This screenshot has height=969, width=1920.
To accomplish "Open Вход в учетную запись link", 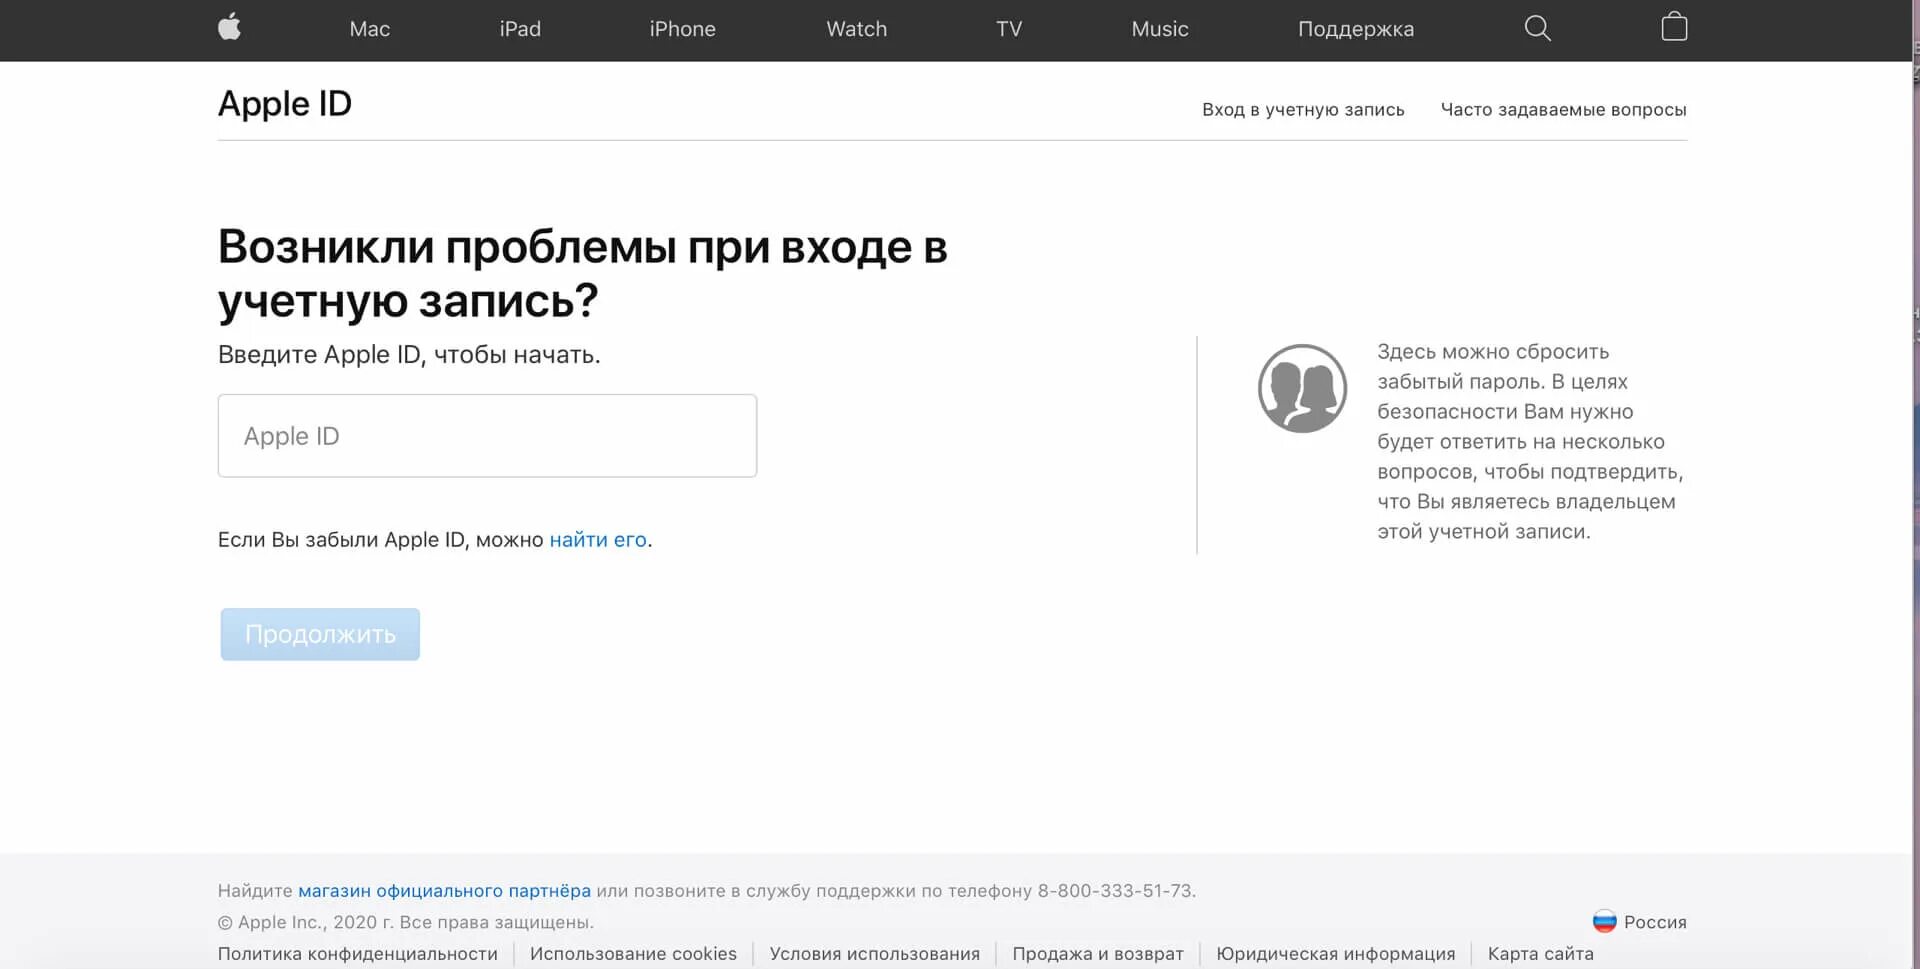I will (x=1303, y=109).
